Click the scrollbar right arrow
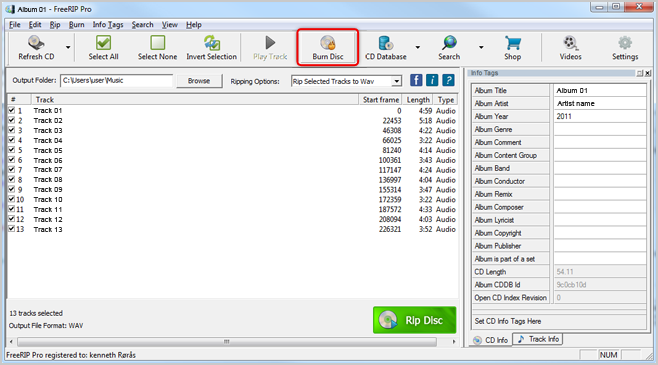 click(454, 342)
